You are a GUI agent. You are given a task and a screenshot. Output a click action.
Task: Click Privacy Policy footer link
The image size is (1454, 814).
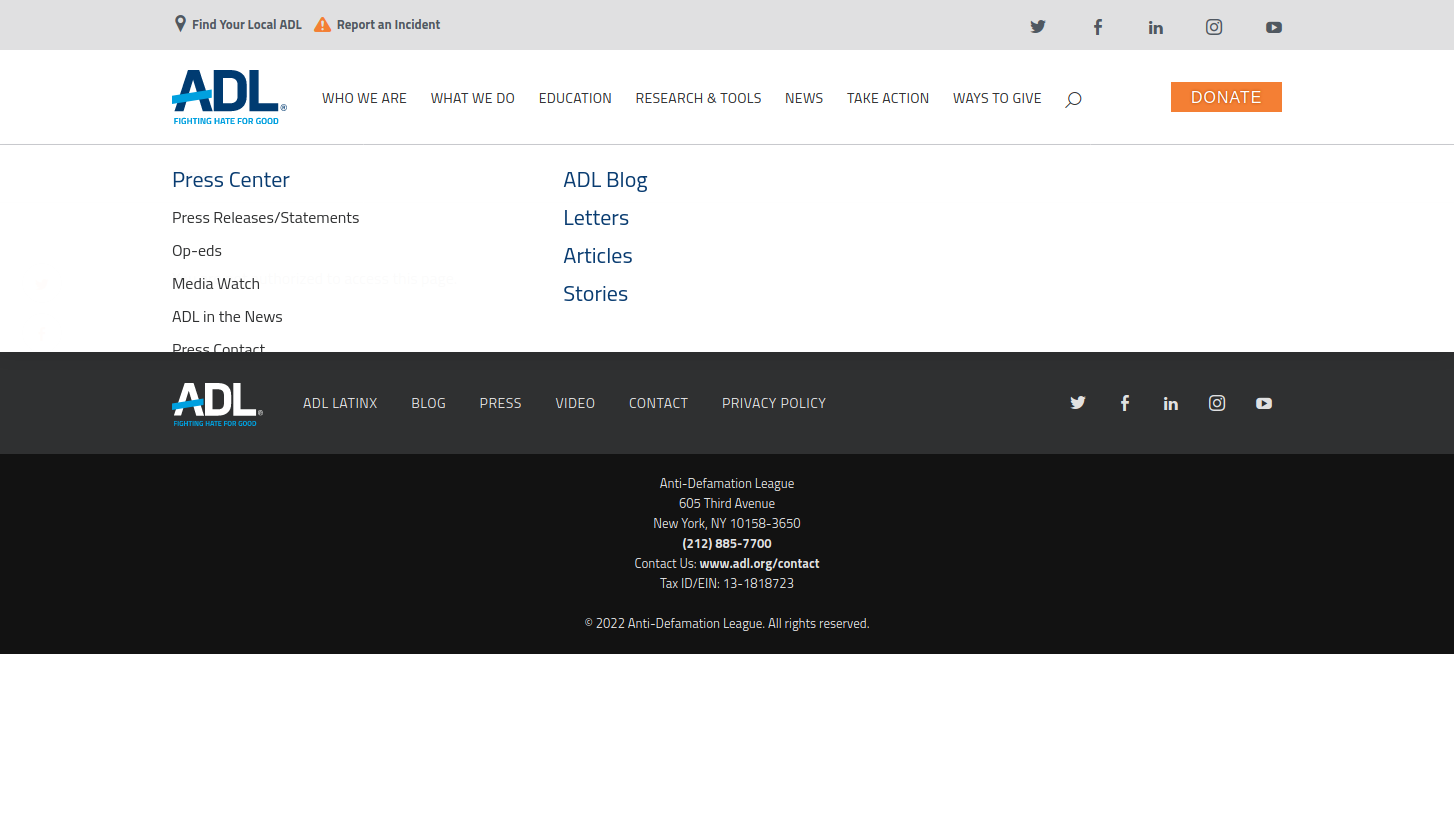point(774,403)
